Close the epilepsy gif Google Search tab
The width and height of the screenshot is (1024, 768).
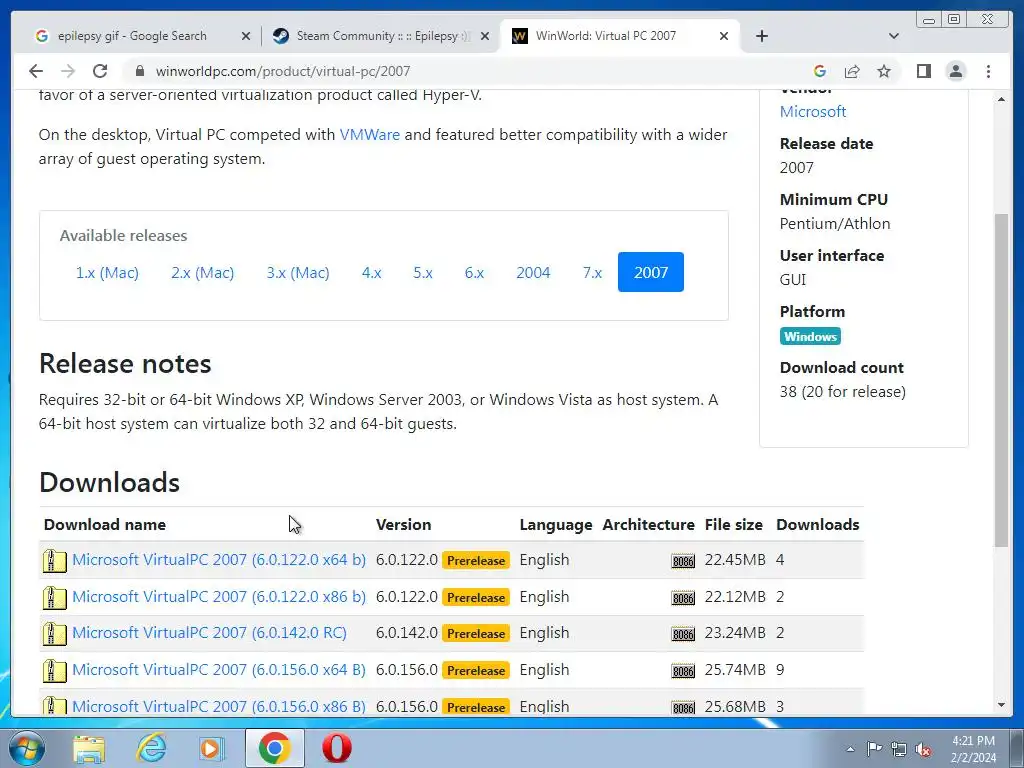[246, 36]
